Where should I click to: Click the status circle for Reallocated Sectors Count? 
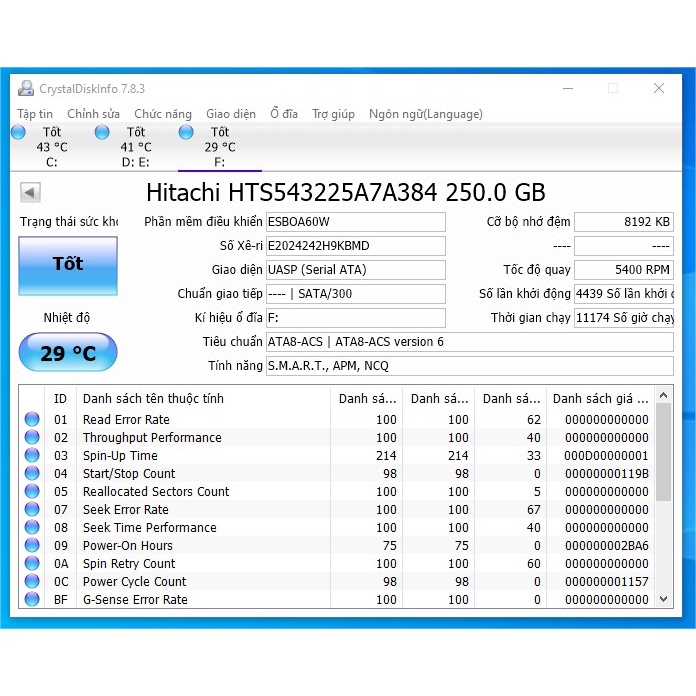(32, 491)
